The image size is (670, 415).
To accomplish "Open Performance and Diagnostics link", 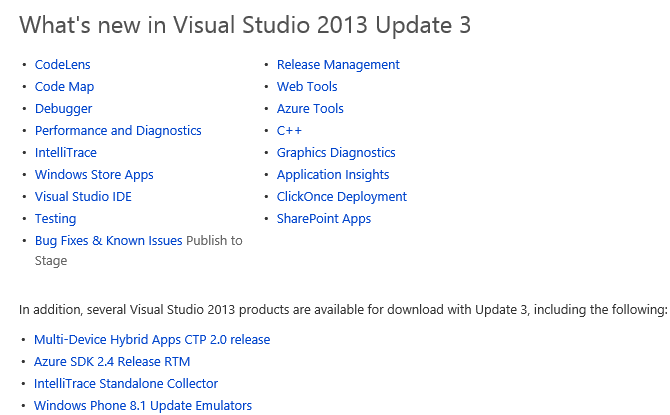I will [x=118, y=131].
